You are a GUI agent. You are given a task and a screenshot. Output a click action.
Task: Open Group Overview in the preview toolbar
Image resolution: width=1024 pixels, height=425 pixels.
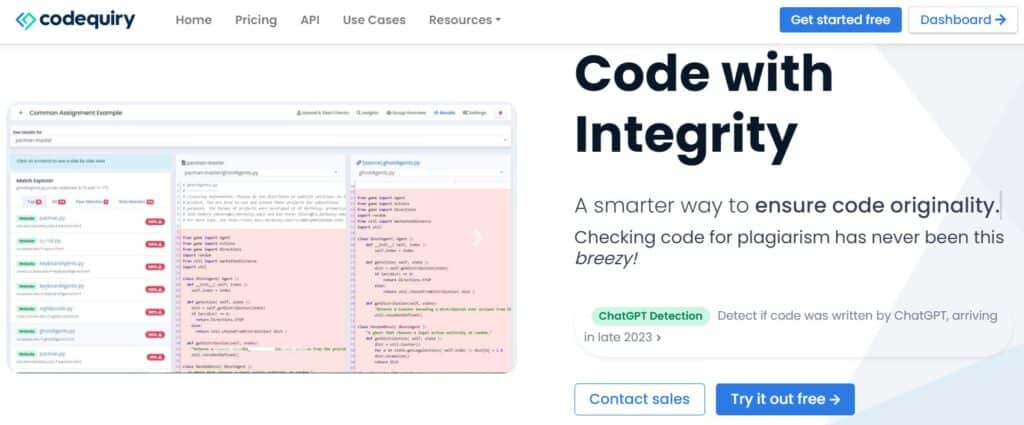point(406,113)
